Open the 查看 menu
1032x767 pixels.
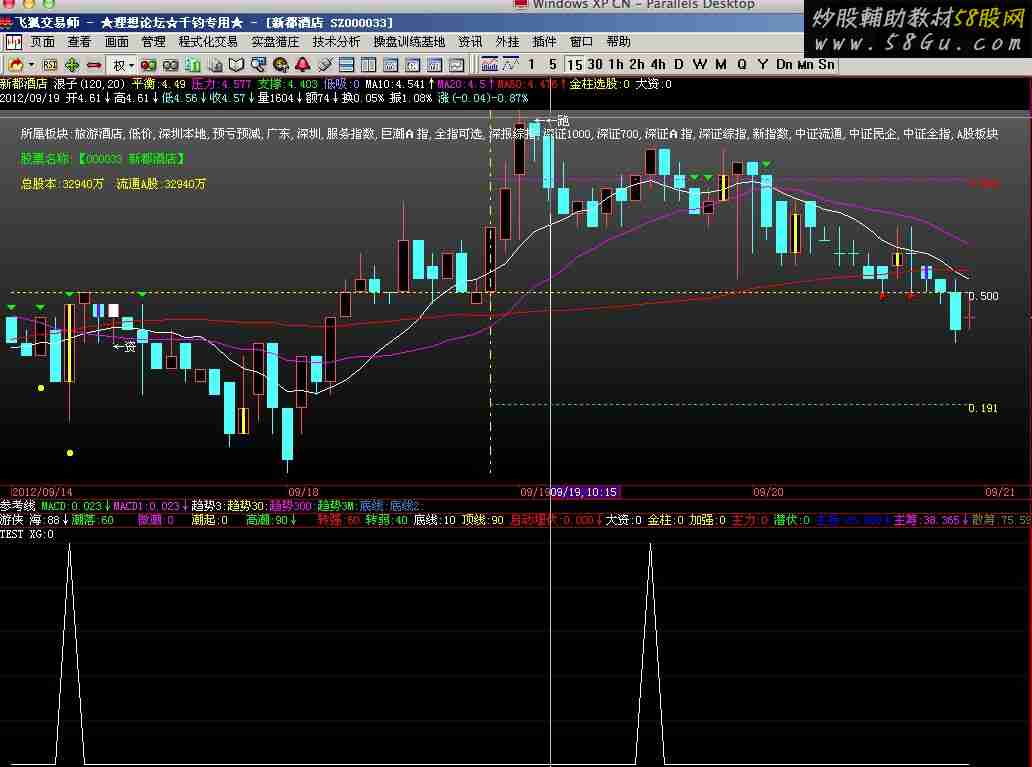(80, 42)
